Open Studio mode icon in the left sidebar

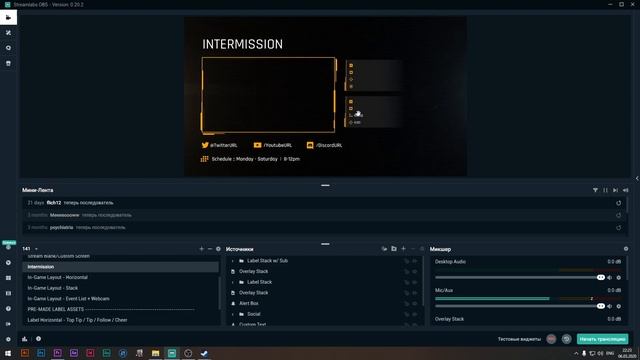coord(8,293)
